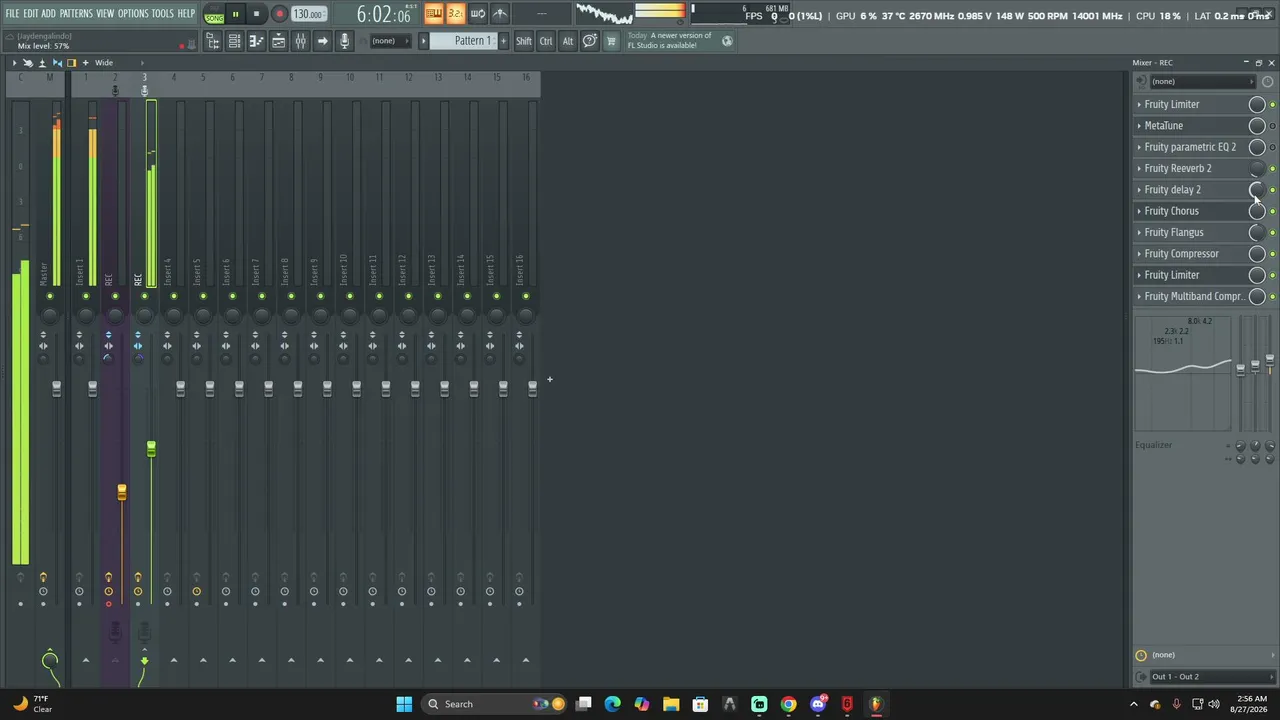Click the help chat bubble icon

[590, 41]
